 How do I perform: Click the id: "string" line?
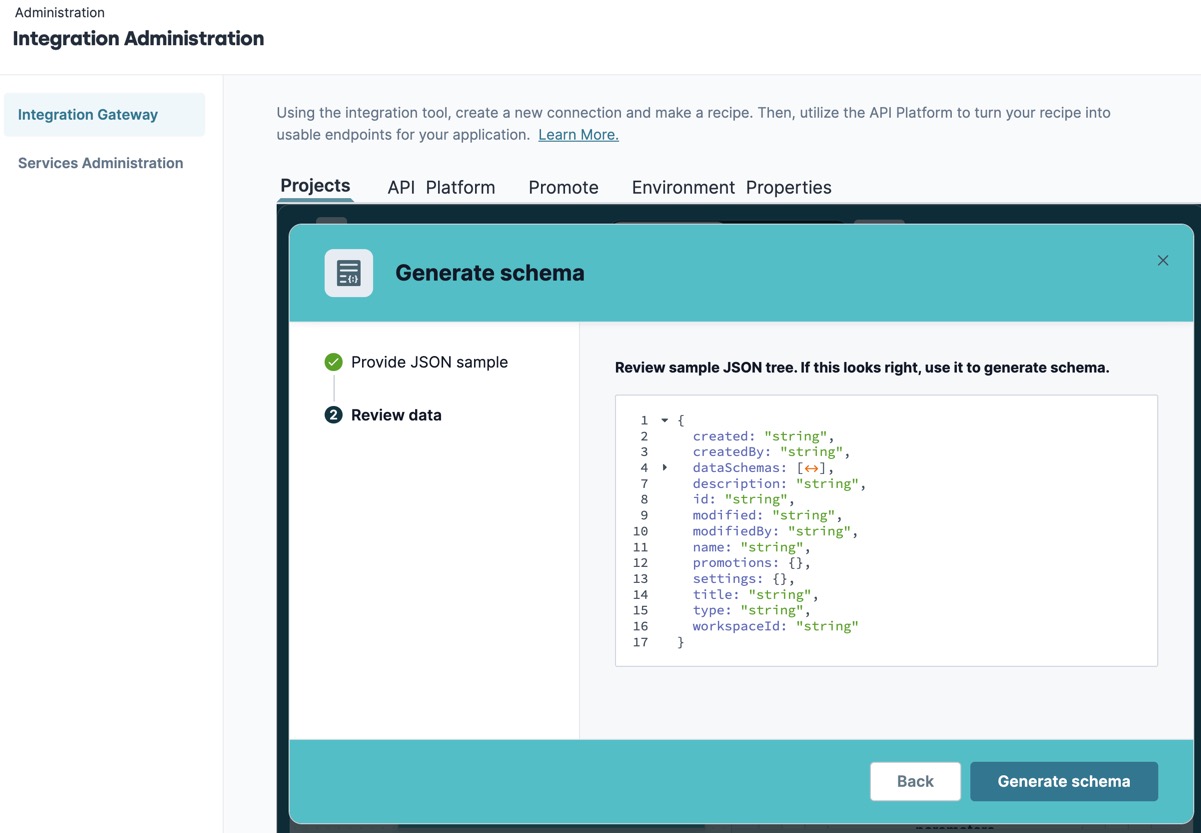[743, 499]
